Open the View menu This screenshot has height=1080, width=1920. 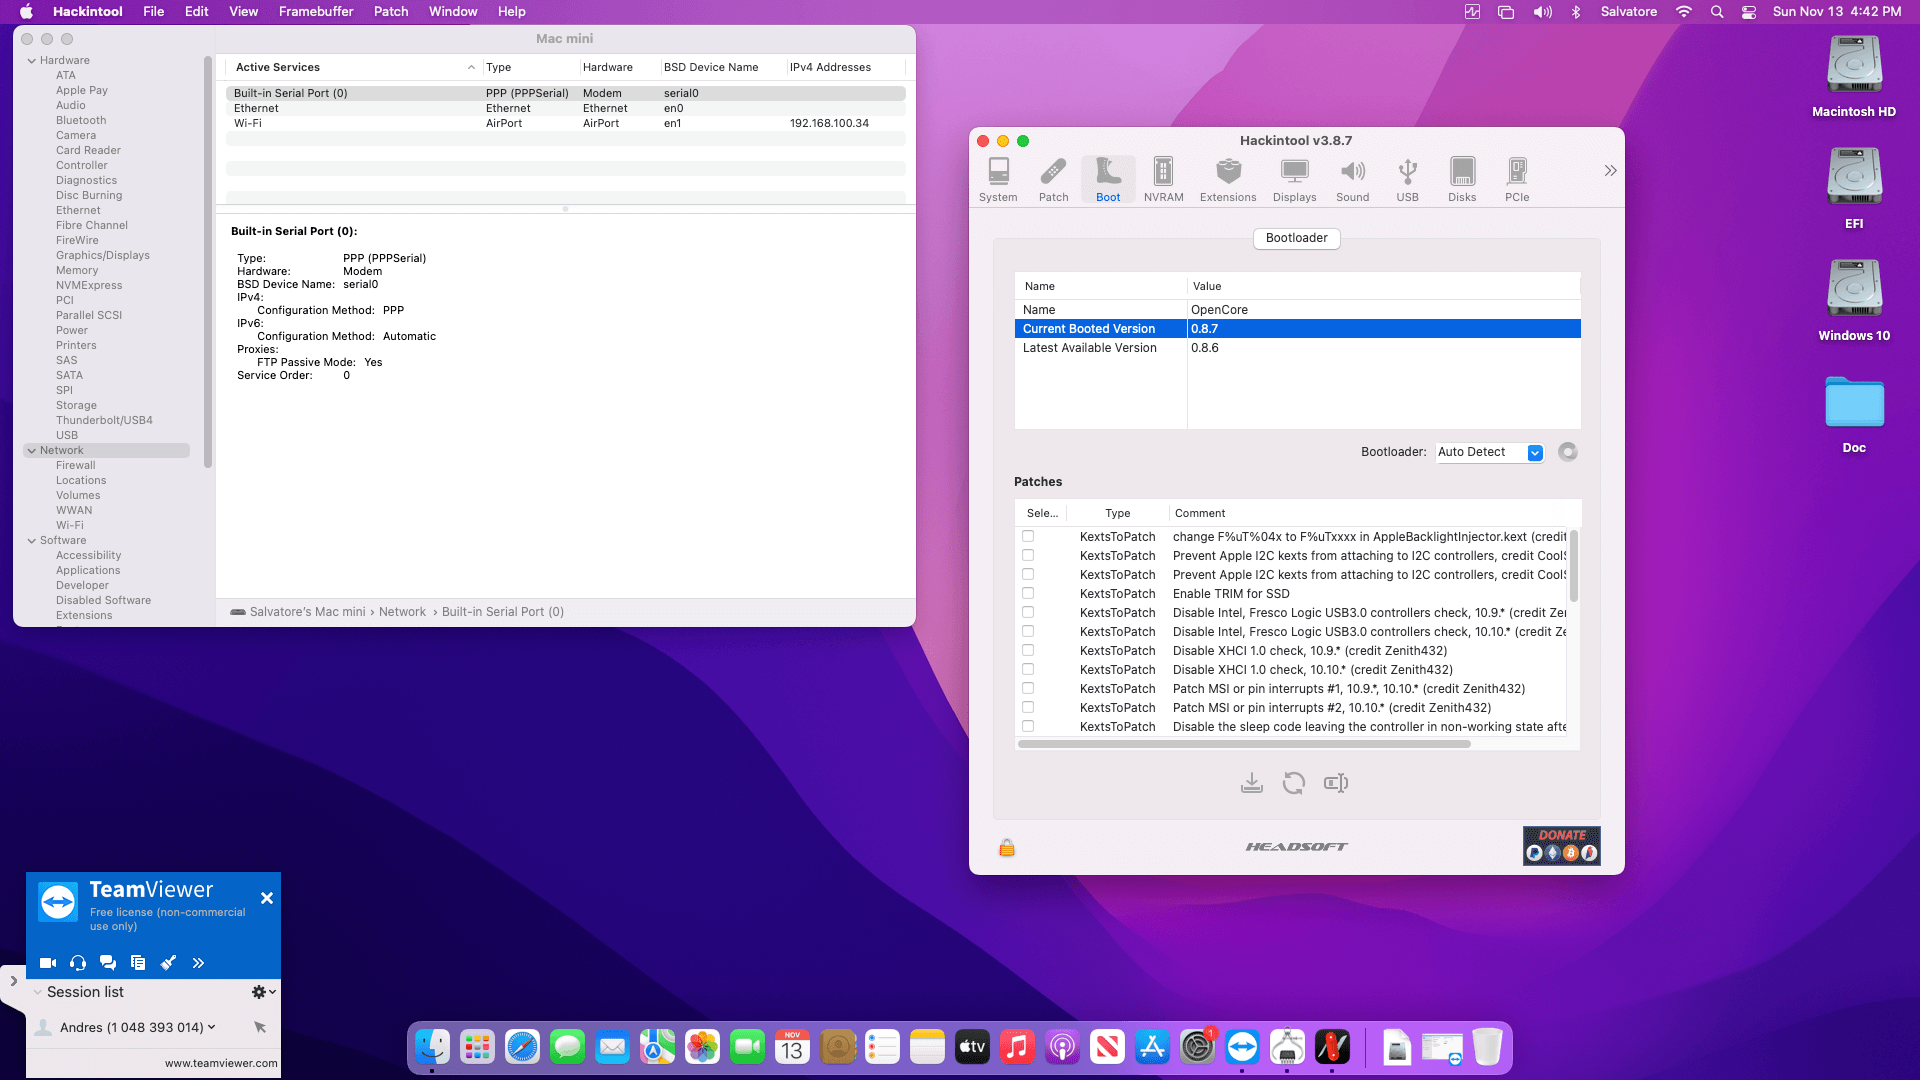tap(243, 12)
